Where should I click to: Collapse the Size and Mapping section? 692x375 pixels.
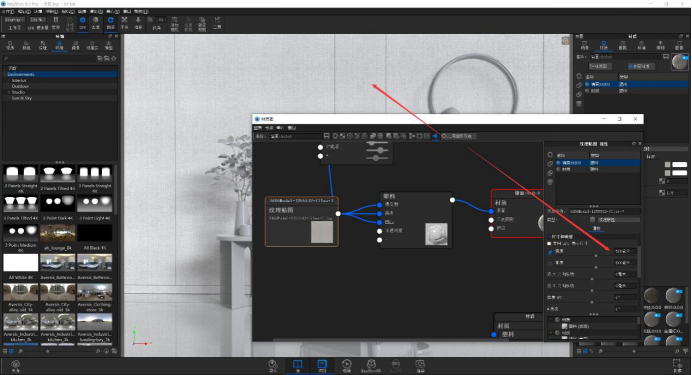point(549,237)
